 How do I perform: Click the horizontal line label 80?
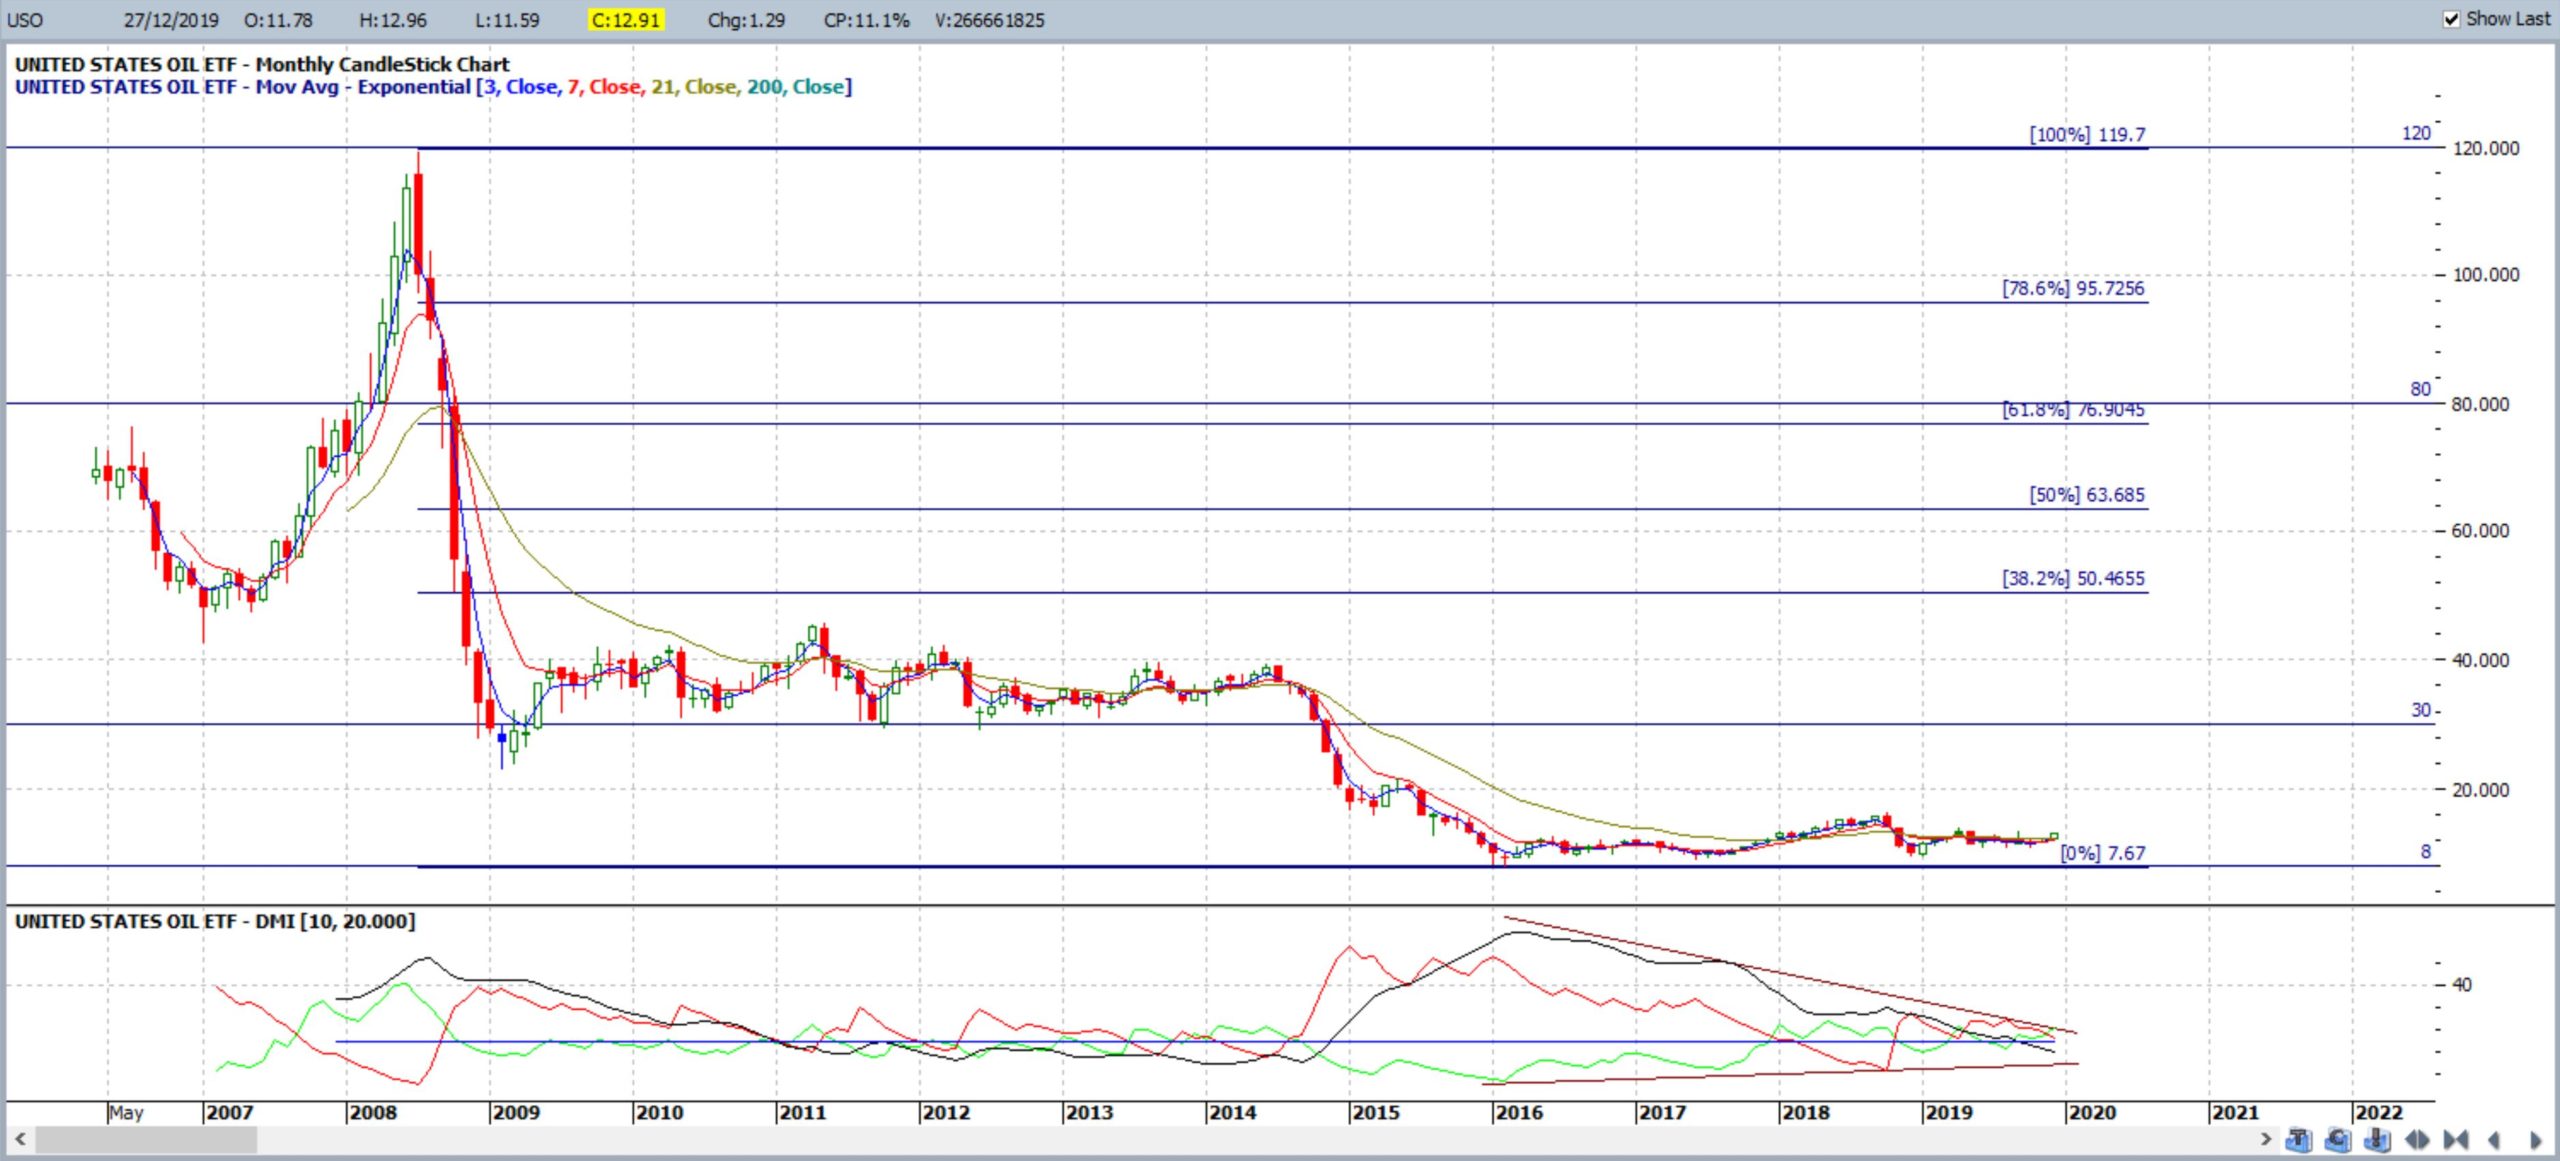point(2420,389)
